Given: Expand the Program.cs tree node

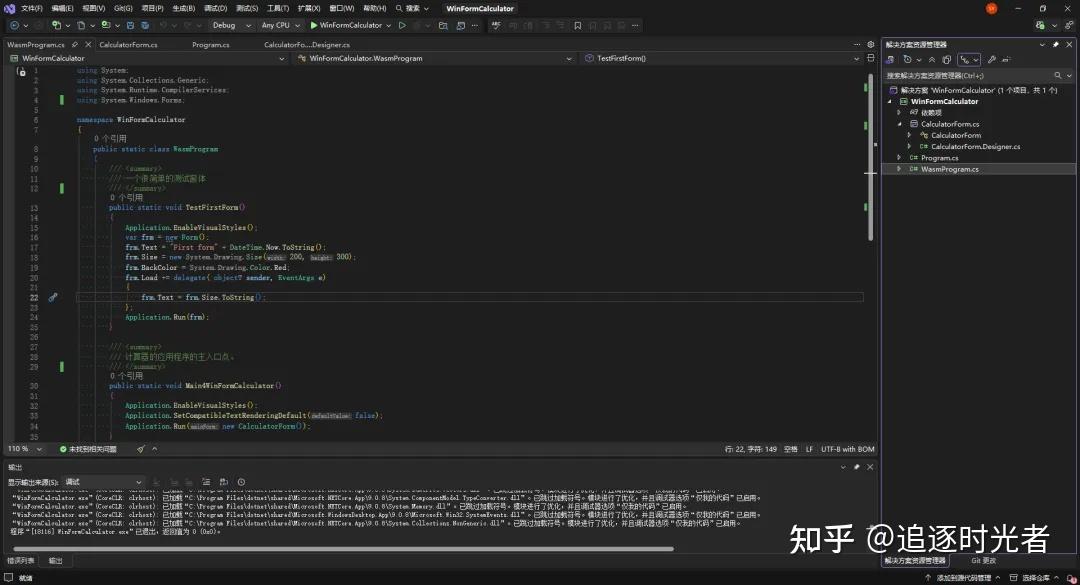Looking at the screenshot, I should point(899,158).
